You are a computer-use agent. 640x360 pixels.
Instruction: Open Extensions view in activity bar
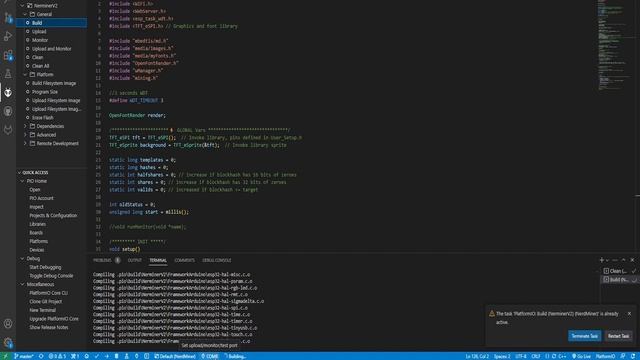8,55
